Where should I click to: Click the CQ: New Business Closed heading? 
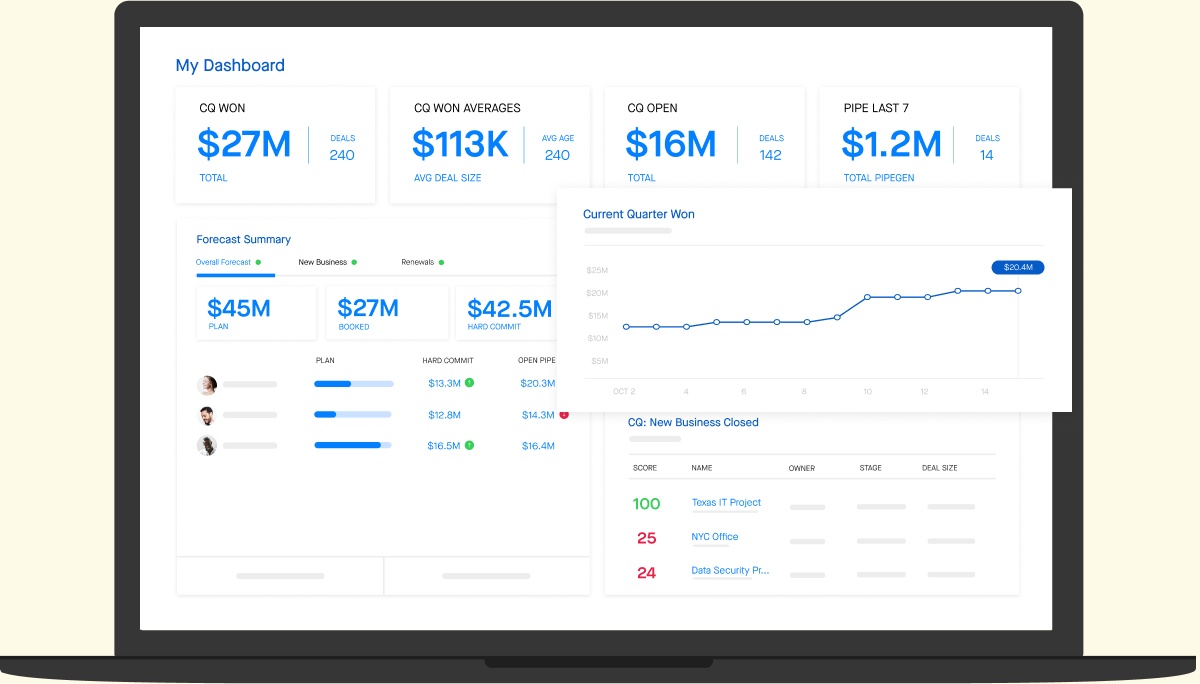pos(693,423)
